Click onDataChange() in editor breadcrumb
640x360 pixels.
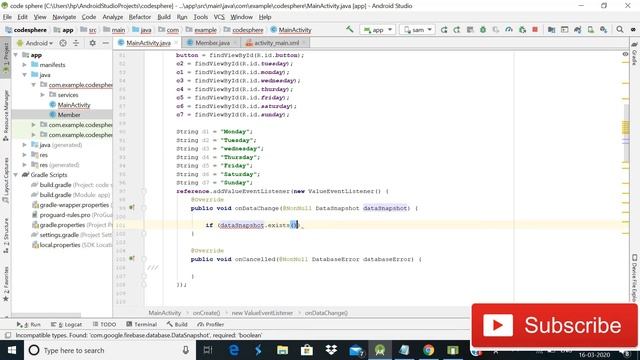[x=327, y=313]
